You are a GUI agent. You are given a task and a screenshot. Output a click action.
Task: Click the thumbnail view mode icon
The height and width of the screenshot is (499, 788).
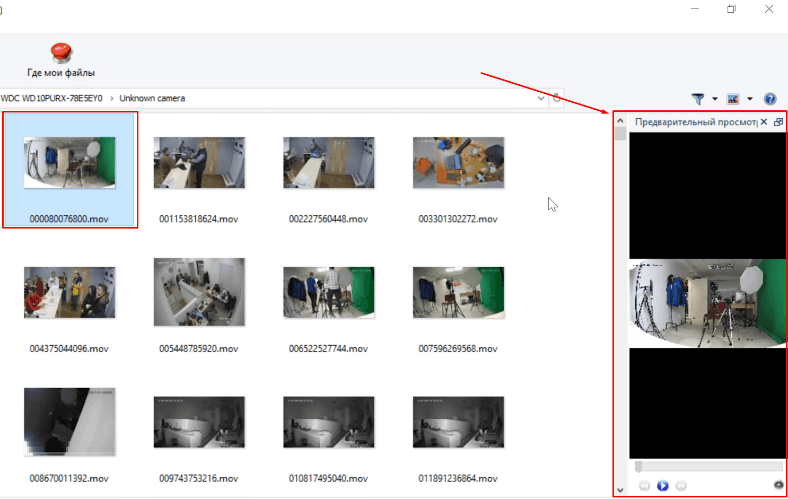(x=733, y=99)
